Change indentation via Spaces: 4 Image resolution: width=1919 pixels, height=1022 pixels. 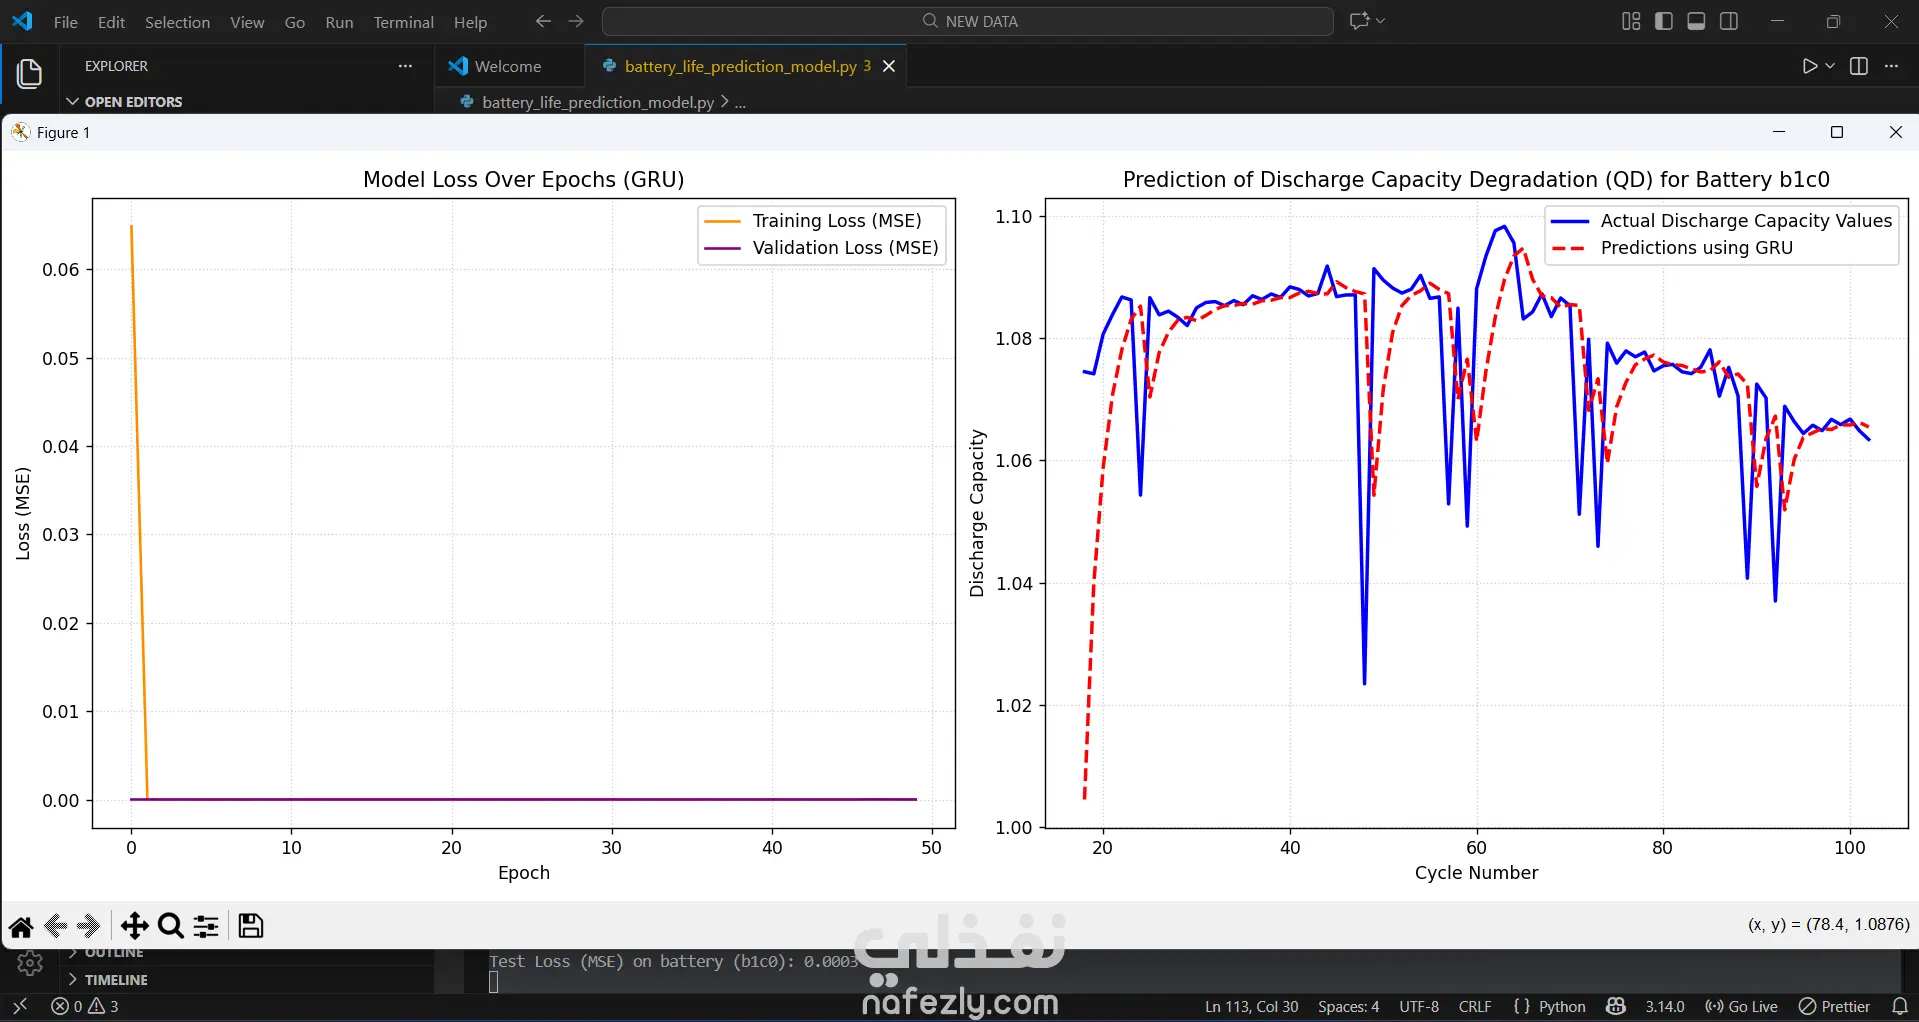coord(1348,1006)
